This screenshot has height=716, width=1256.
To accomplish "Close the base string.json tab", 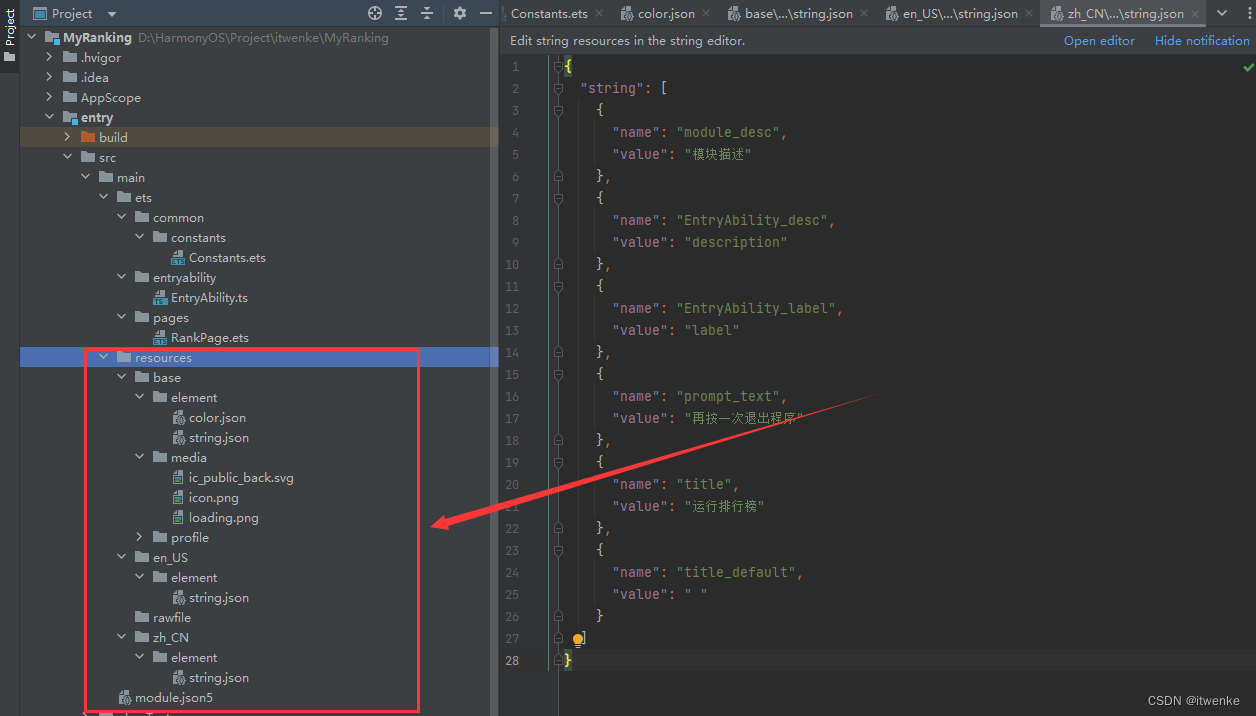I will pyautogui.click(x=865, y=13).
